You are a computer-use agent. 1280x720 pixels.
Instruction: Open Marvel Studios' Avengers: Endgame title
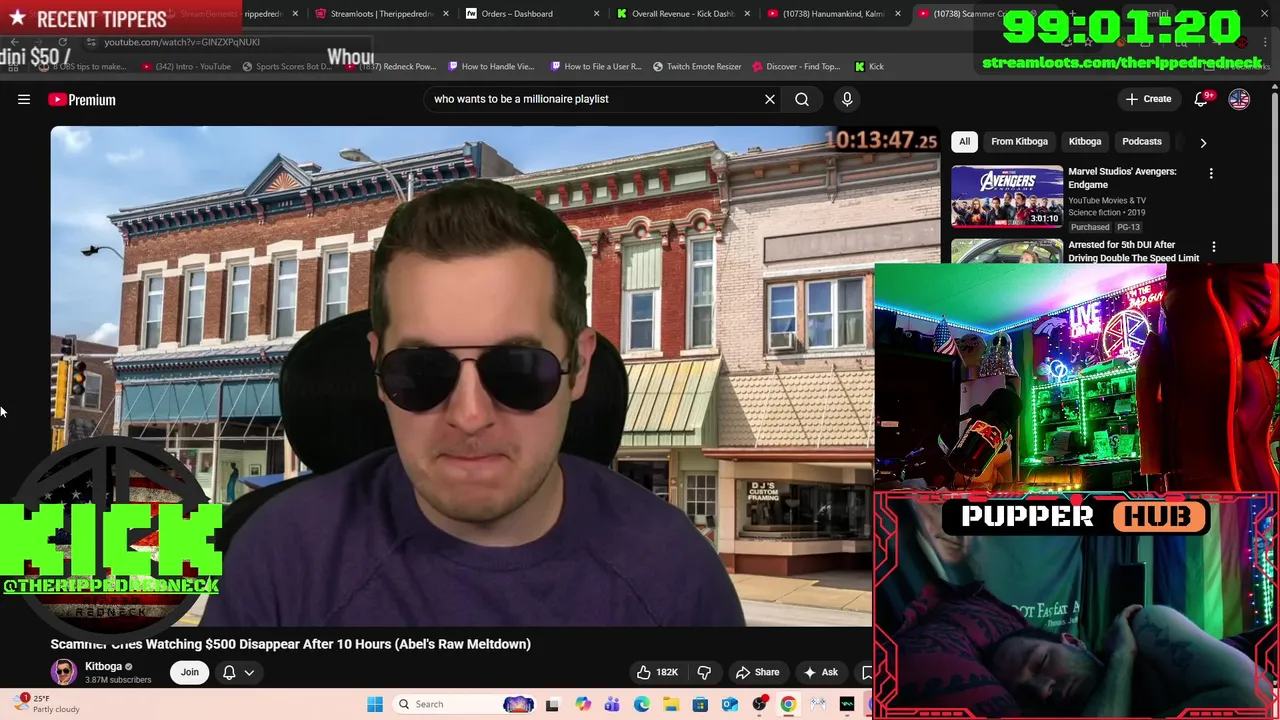1122,178
